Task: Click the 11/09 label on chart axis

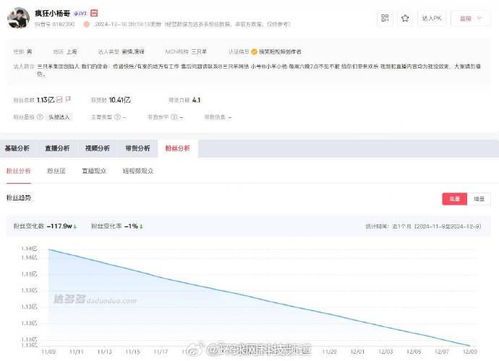Action: [x=48, y=352]
